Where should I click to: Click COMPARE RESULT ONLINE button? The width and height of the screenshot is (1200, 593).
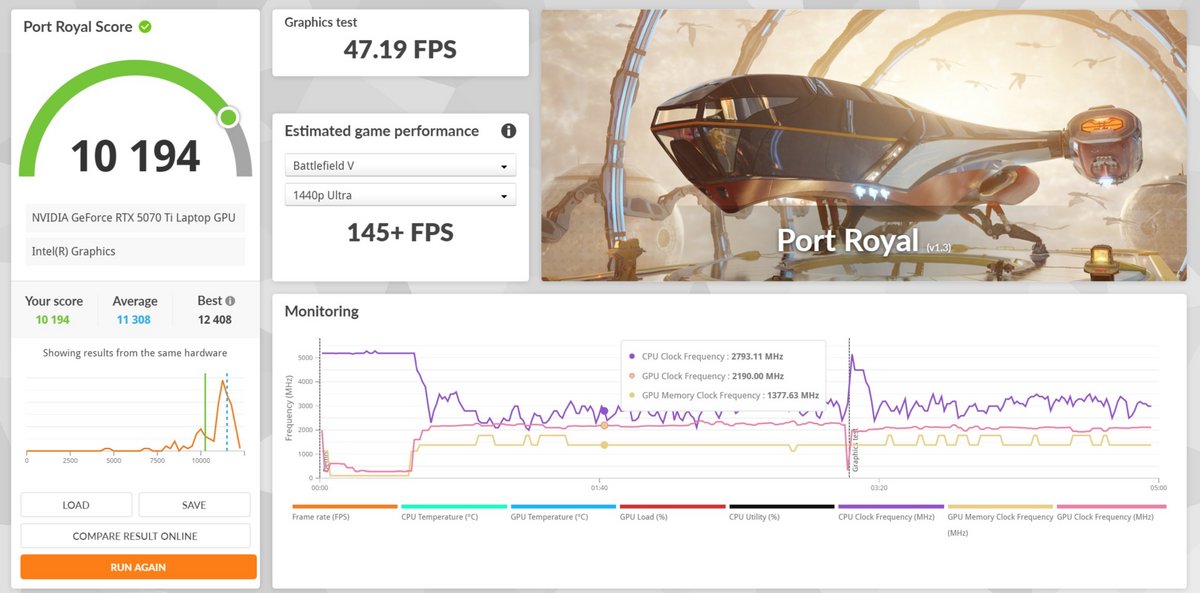135,536
